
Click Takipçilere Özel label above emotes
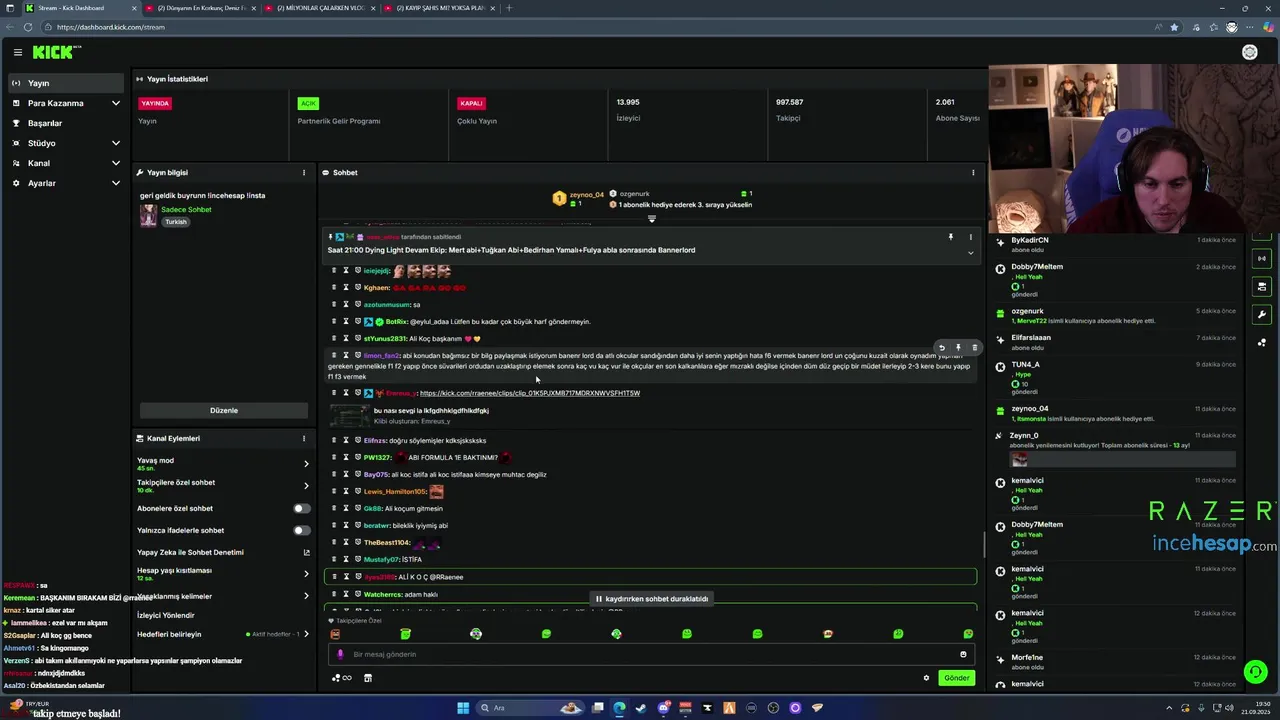coord(359,620)
